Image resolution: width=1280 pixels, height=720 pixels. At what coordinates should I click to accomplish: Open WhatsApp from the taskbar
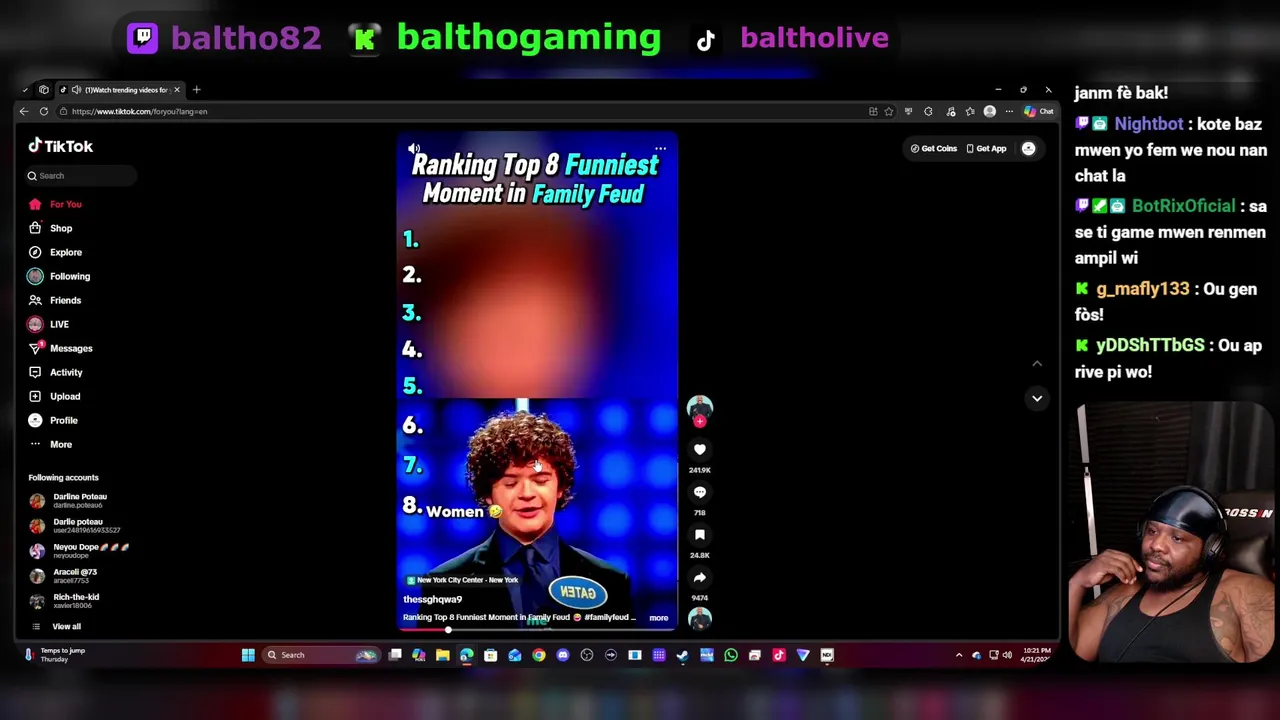[x=731, y=655]
